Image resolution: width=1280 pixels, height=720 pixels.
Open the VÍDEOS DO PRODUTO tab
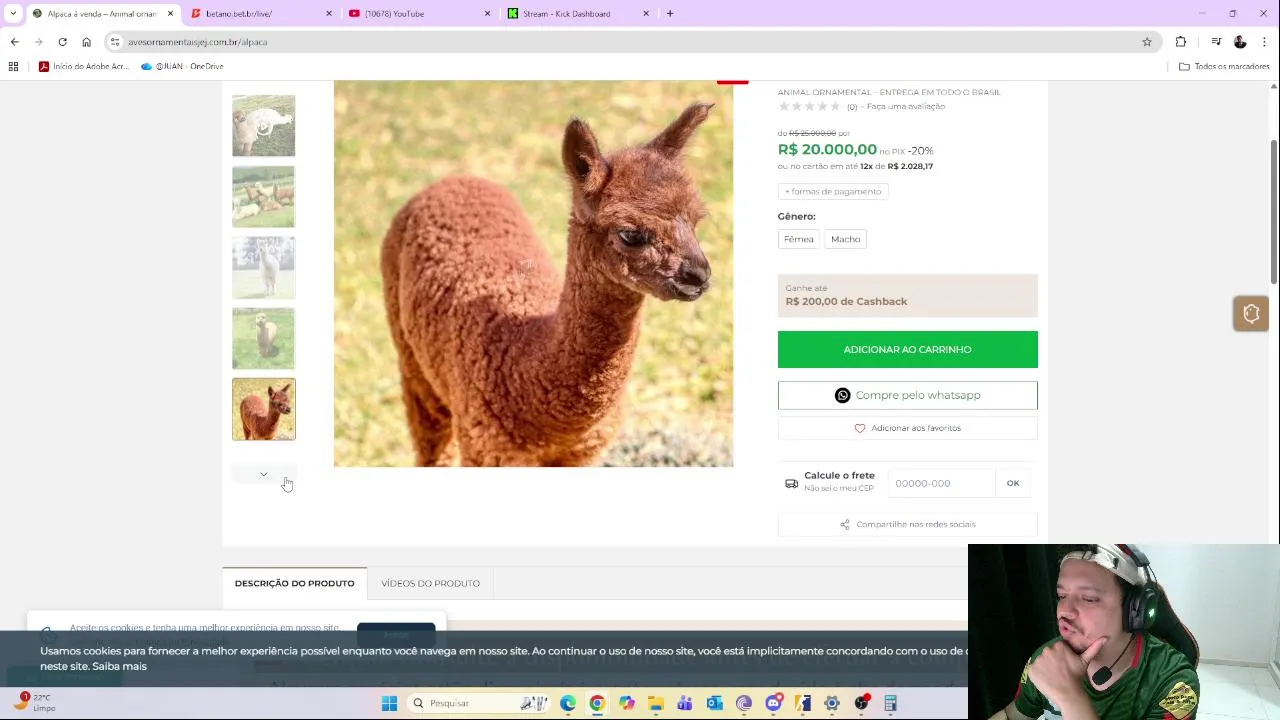click(430, 583)
